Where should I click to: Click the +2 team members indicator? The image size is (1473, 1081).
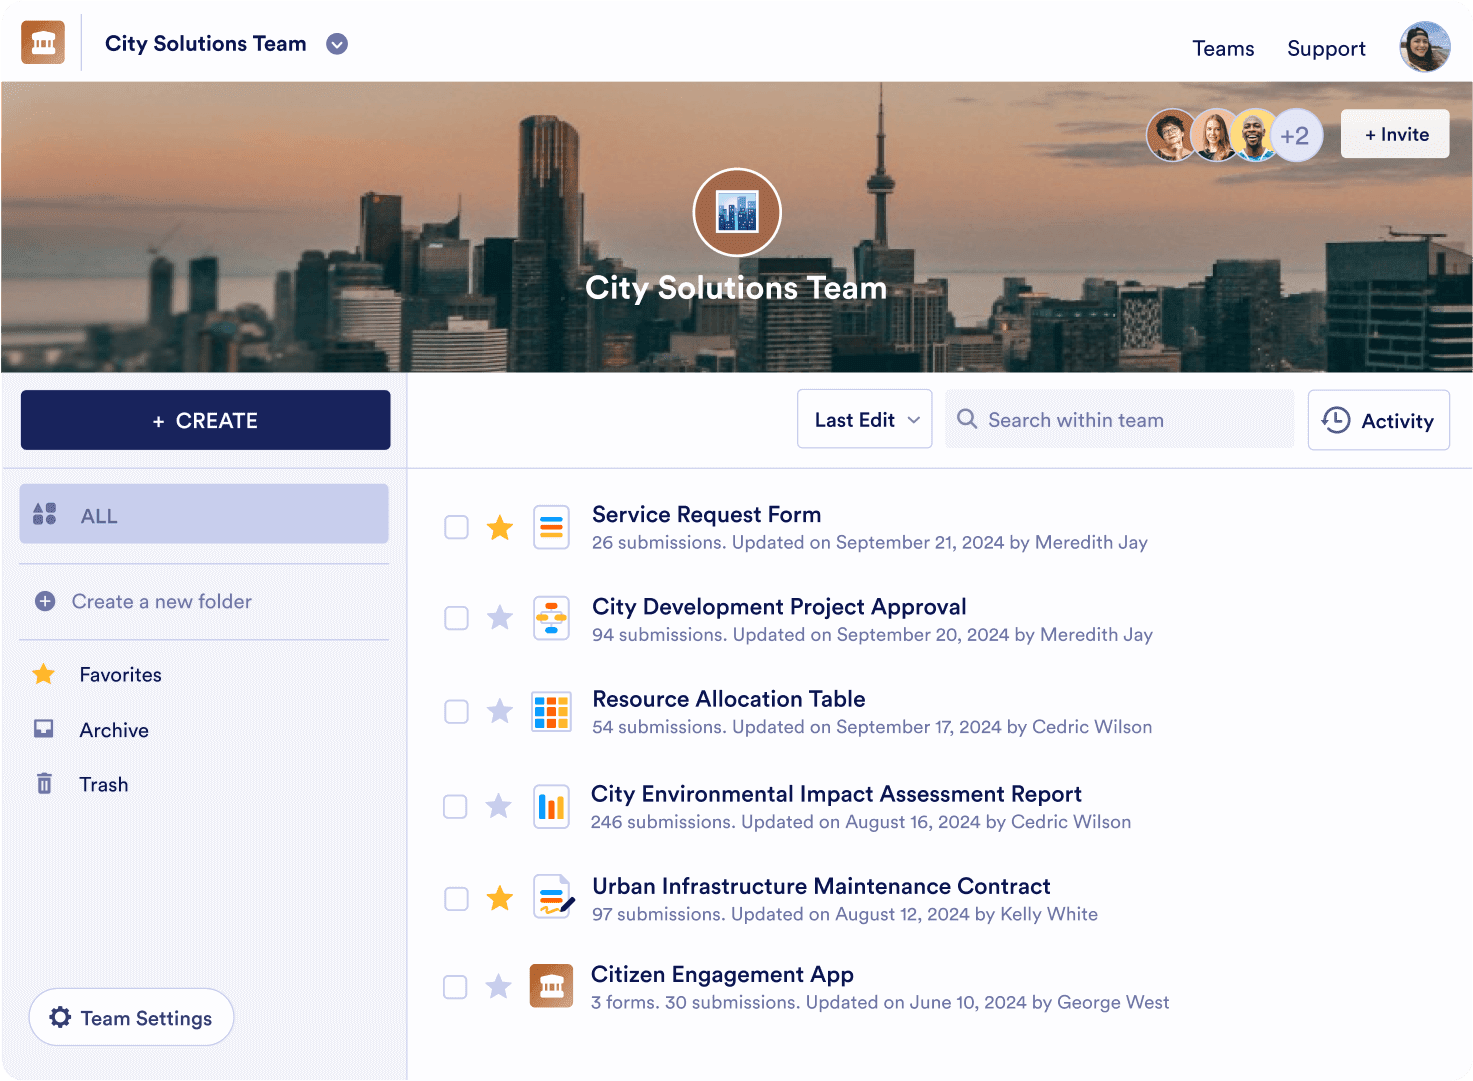click(1297, 135)
